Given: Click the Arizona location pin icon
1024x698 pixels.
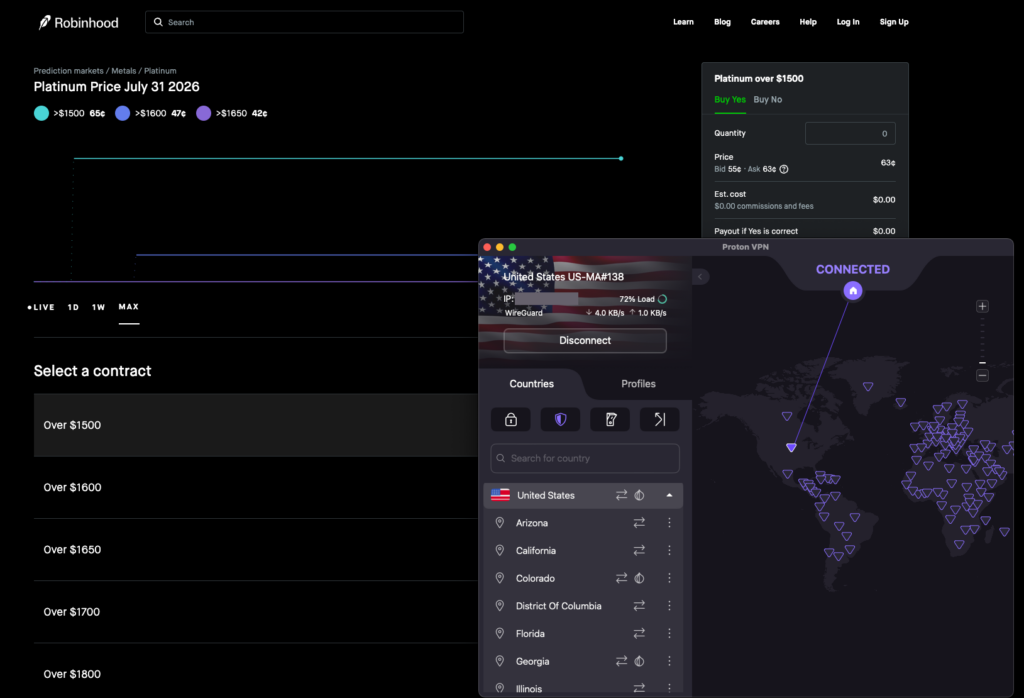Looking at the screenshot, I should 500,523.
